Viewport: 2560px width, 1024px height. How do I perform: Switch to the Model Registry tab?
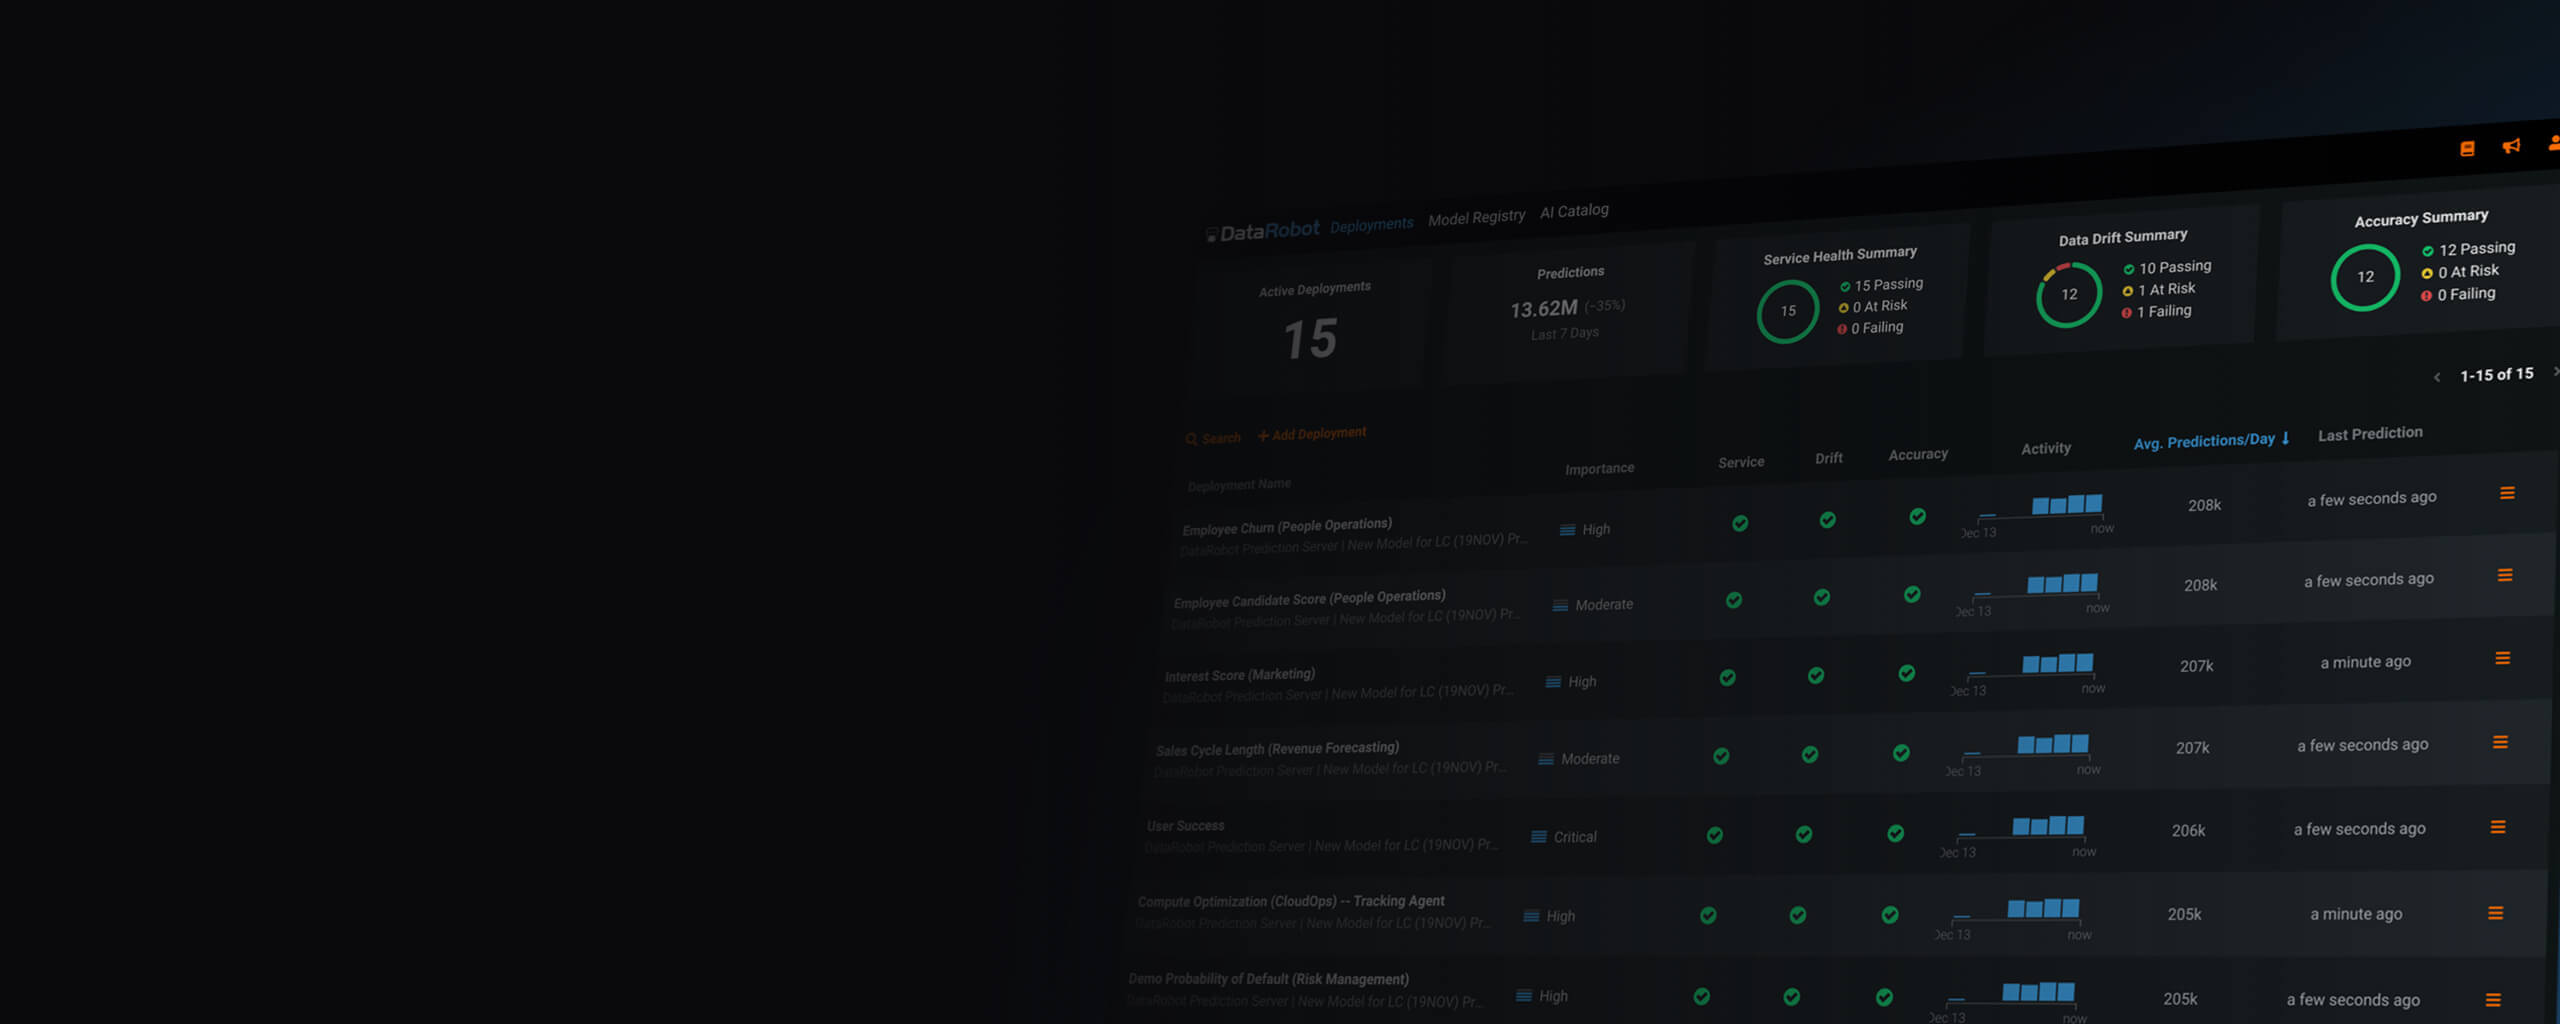point(1476,217)
